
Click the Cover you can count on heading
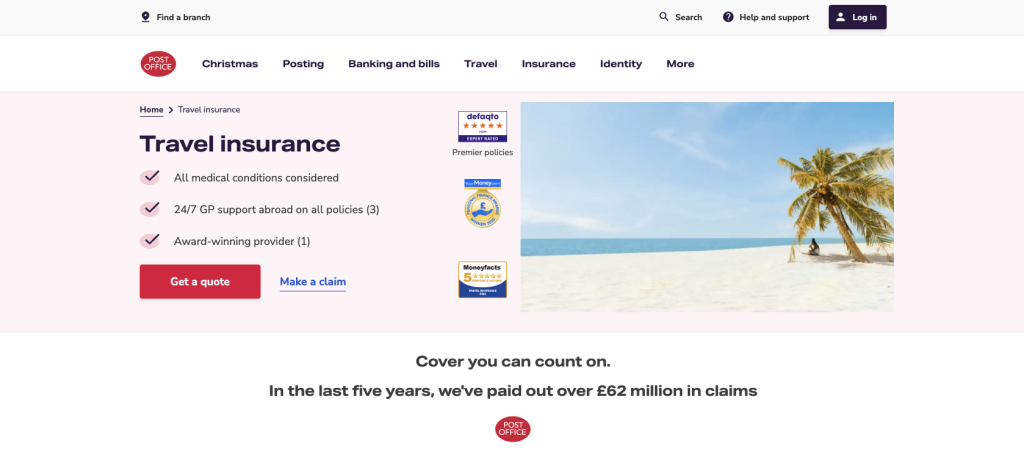point(513,361)
